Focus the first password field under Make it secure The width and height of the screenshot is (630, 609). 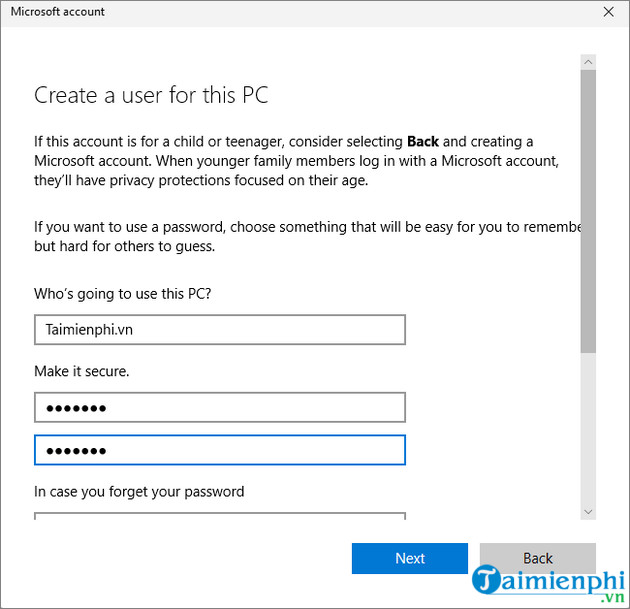[x=220, y=407]
